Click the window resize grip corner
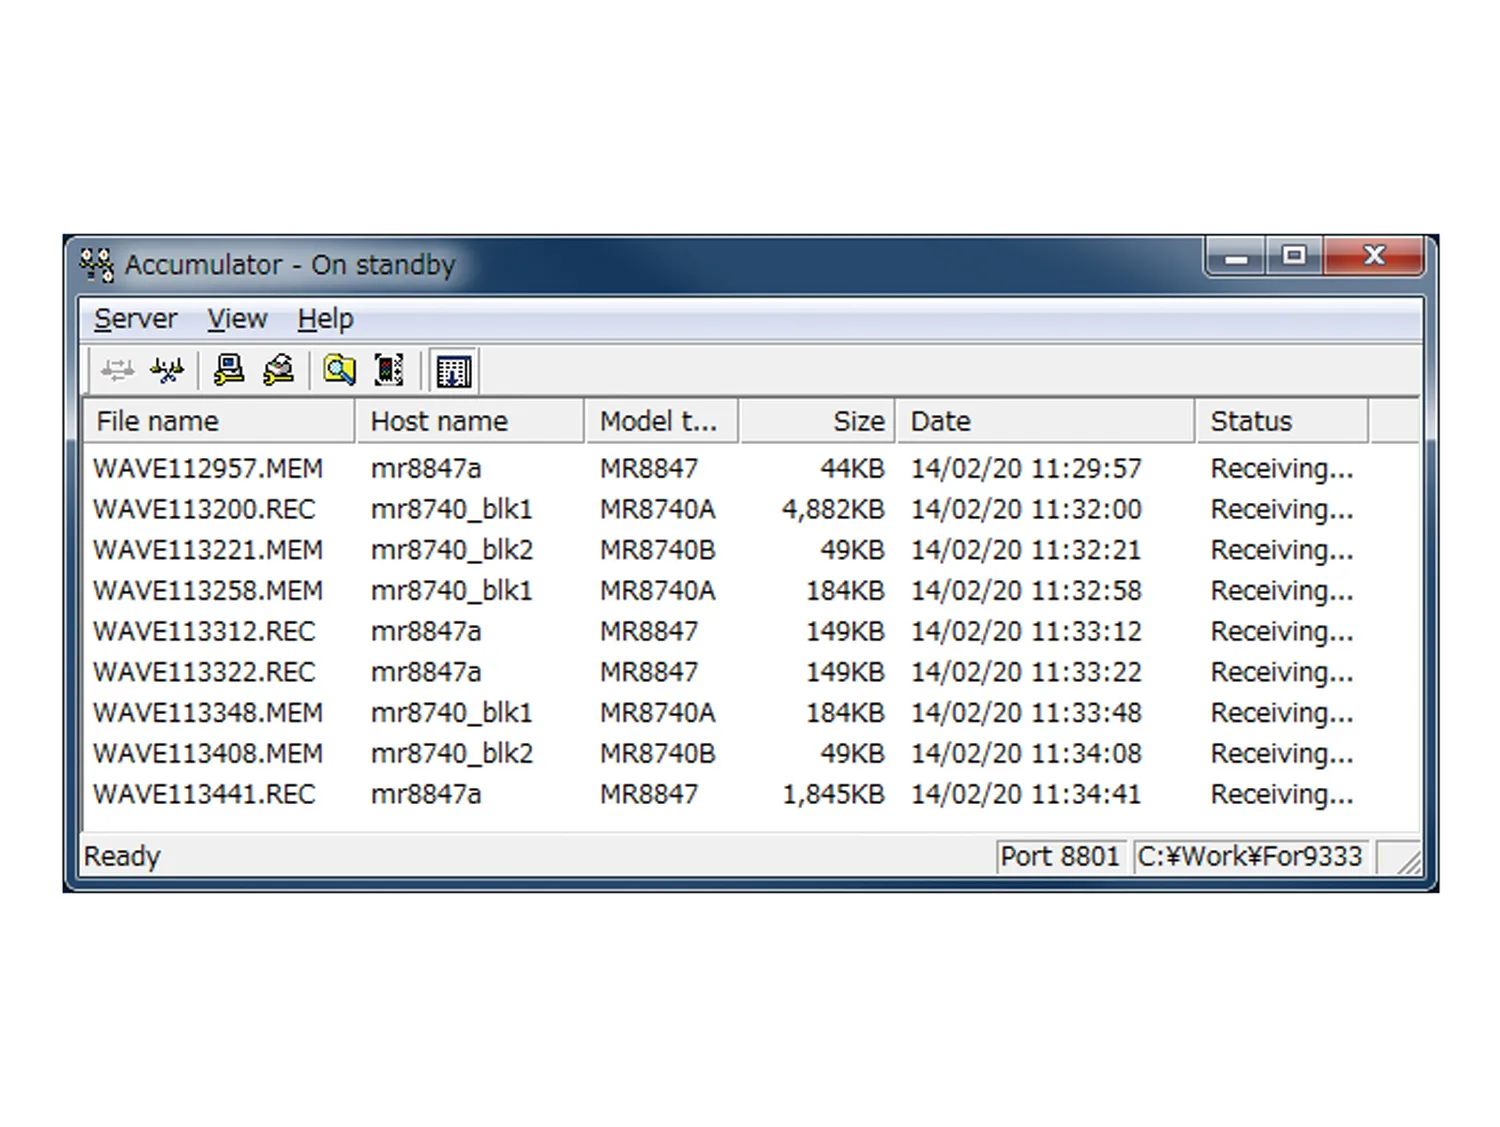The width and height of the screenshot is (1500, 1127). coord(1404,860)
